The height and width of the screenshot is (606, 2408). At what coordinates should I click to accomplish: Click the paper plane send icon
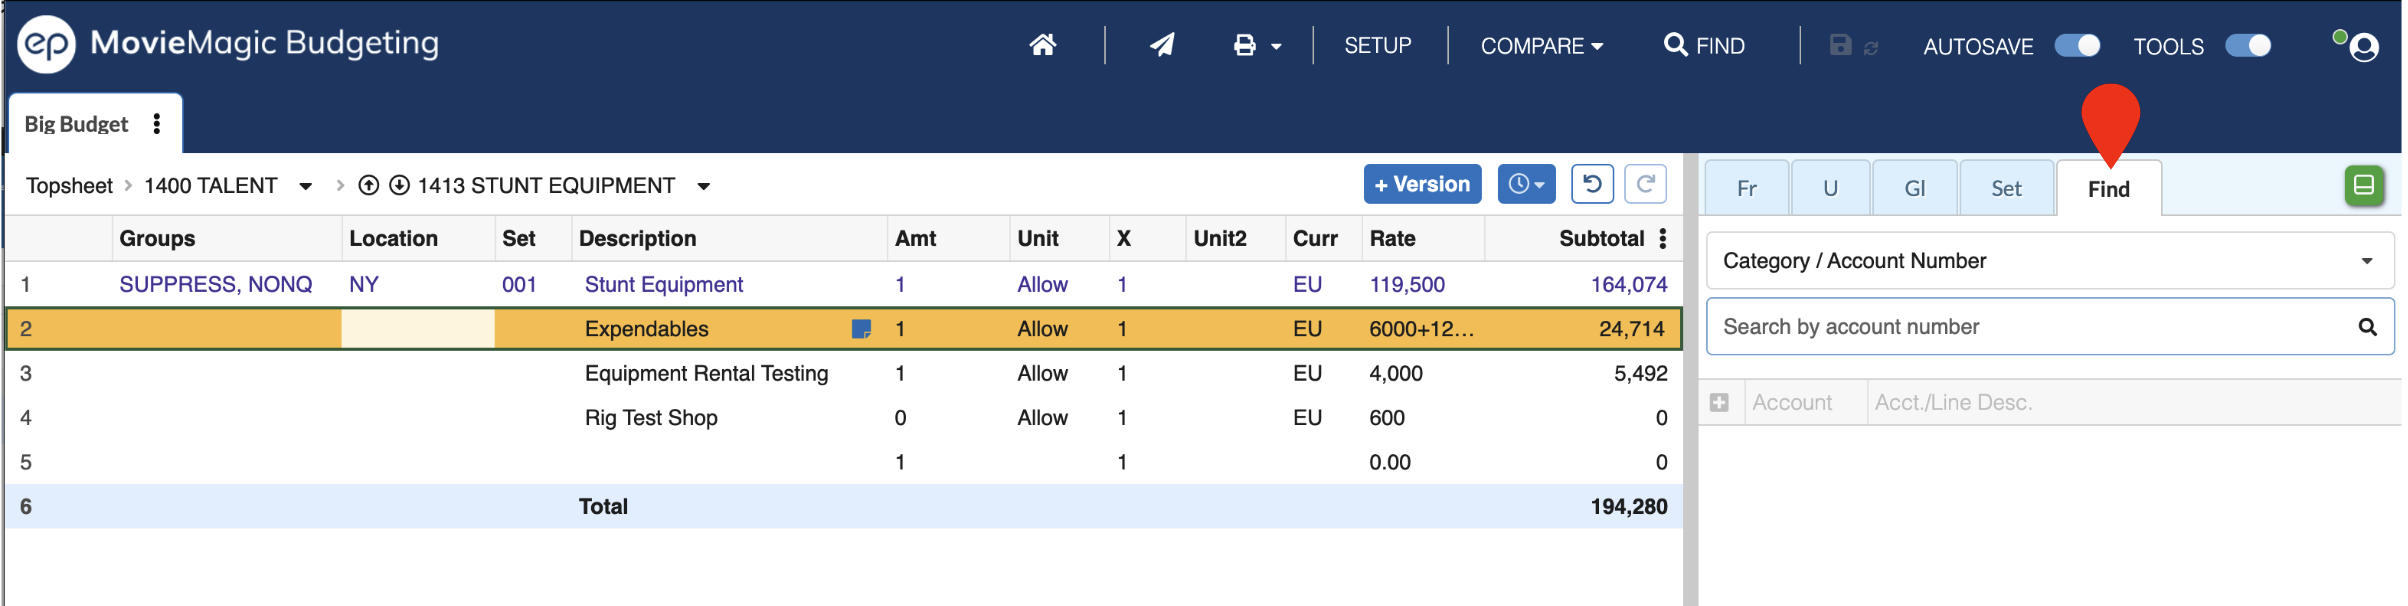click(x=1161, y=45)
